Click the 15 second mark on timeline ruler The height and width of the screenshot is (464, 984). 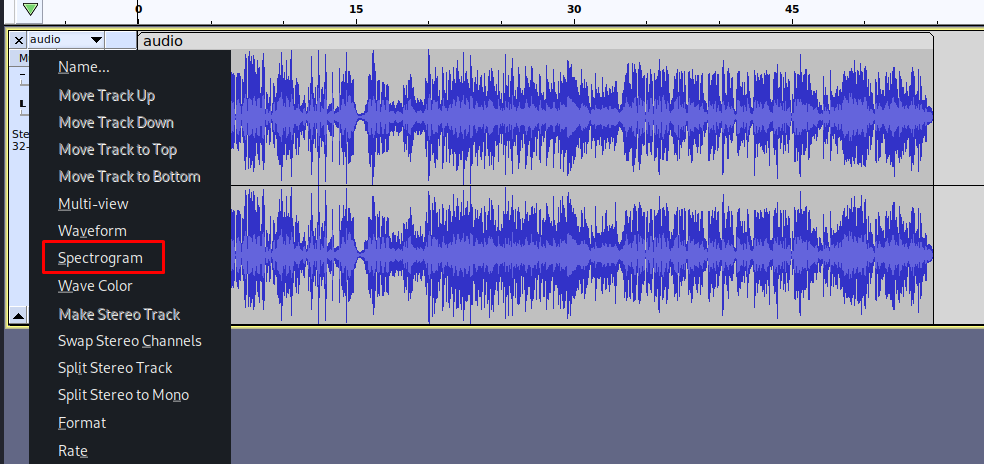point(356,9)
